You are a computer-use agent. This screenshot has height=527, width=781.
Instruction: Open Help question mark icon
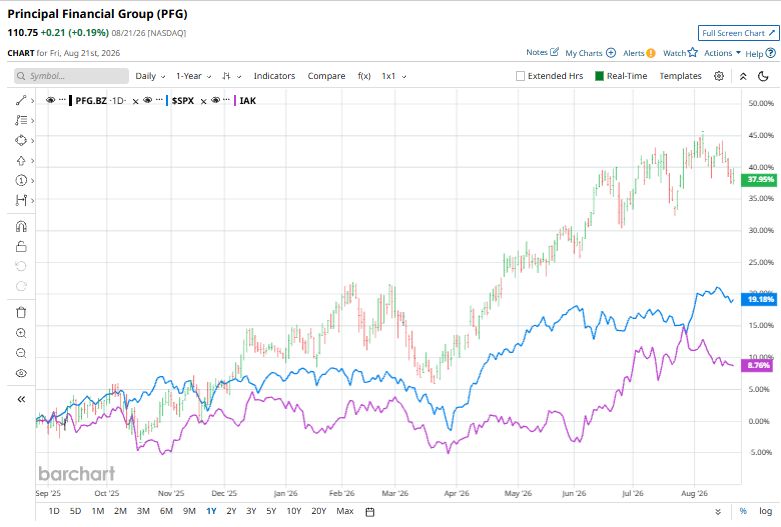click(x=771, y=53)
